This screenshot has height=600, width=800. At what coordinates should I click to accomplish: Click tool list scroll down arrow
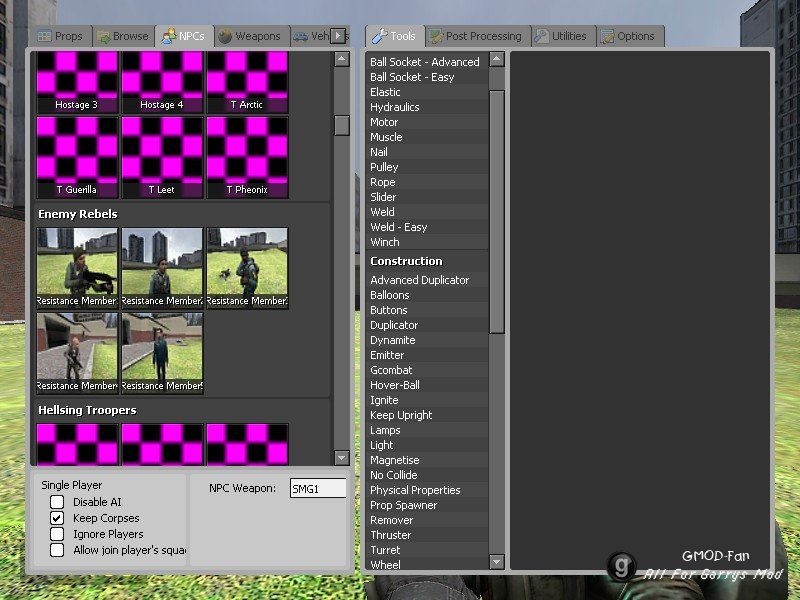(496, 562)
